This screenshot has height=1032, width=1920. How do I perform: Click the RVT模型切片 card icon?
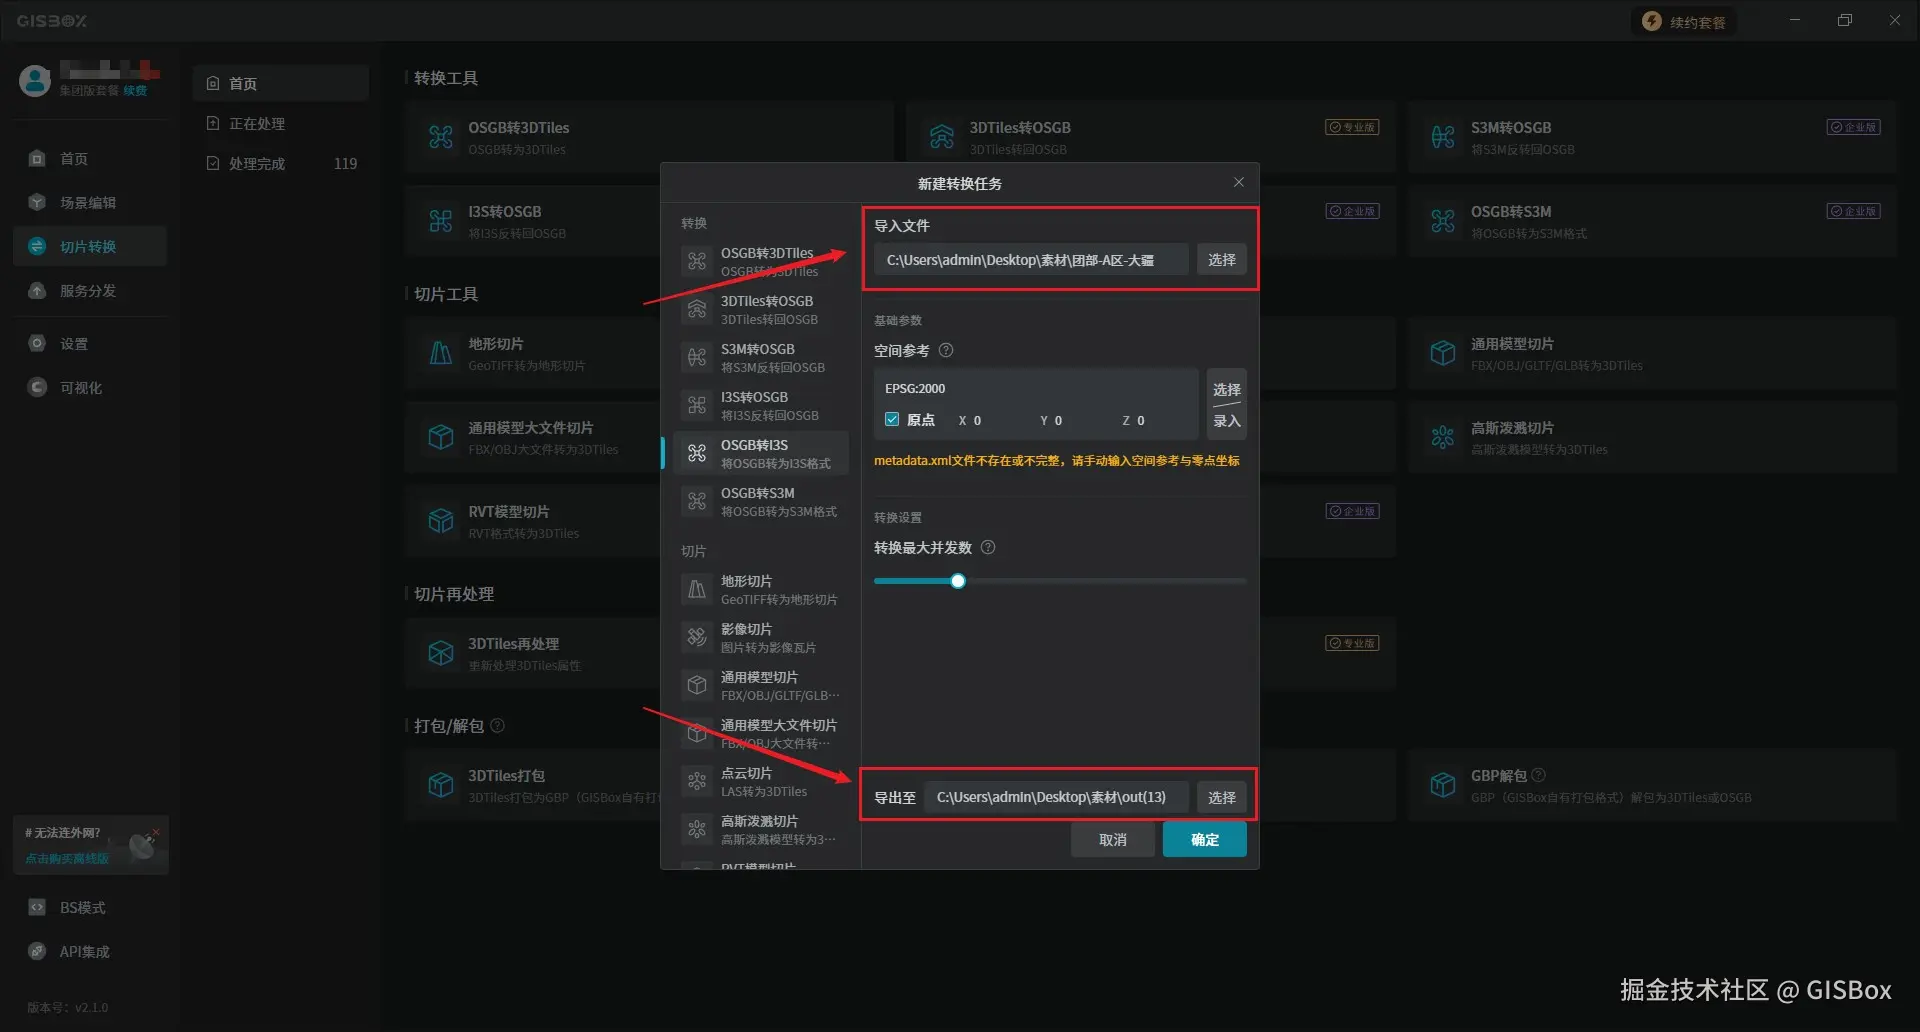[x=441, y=521]
